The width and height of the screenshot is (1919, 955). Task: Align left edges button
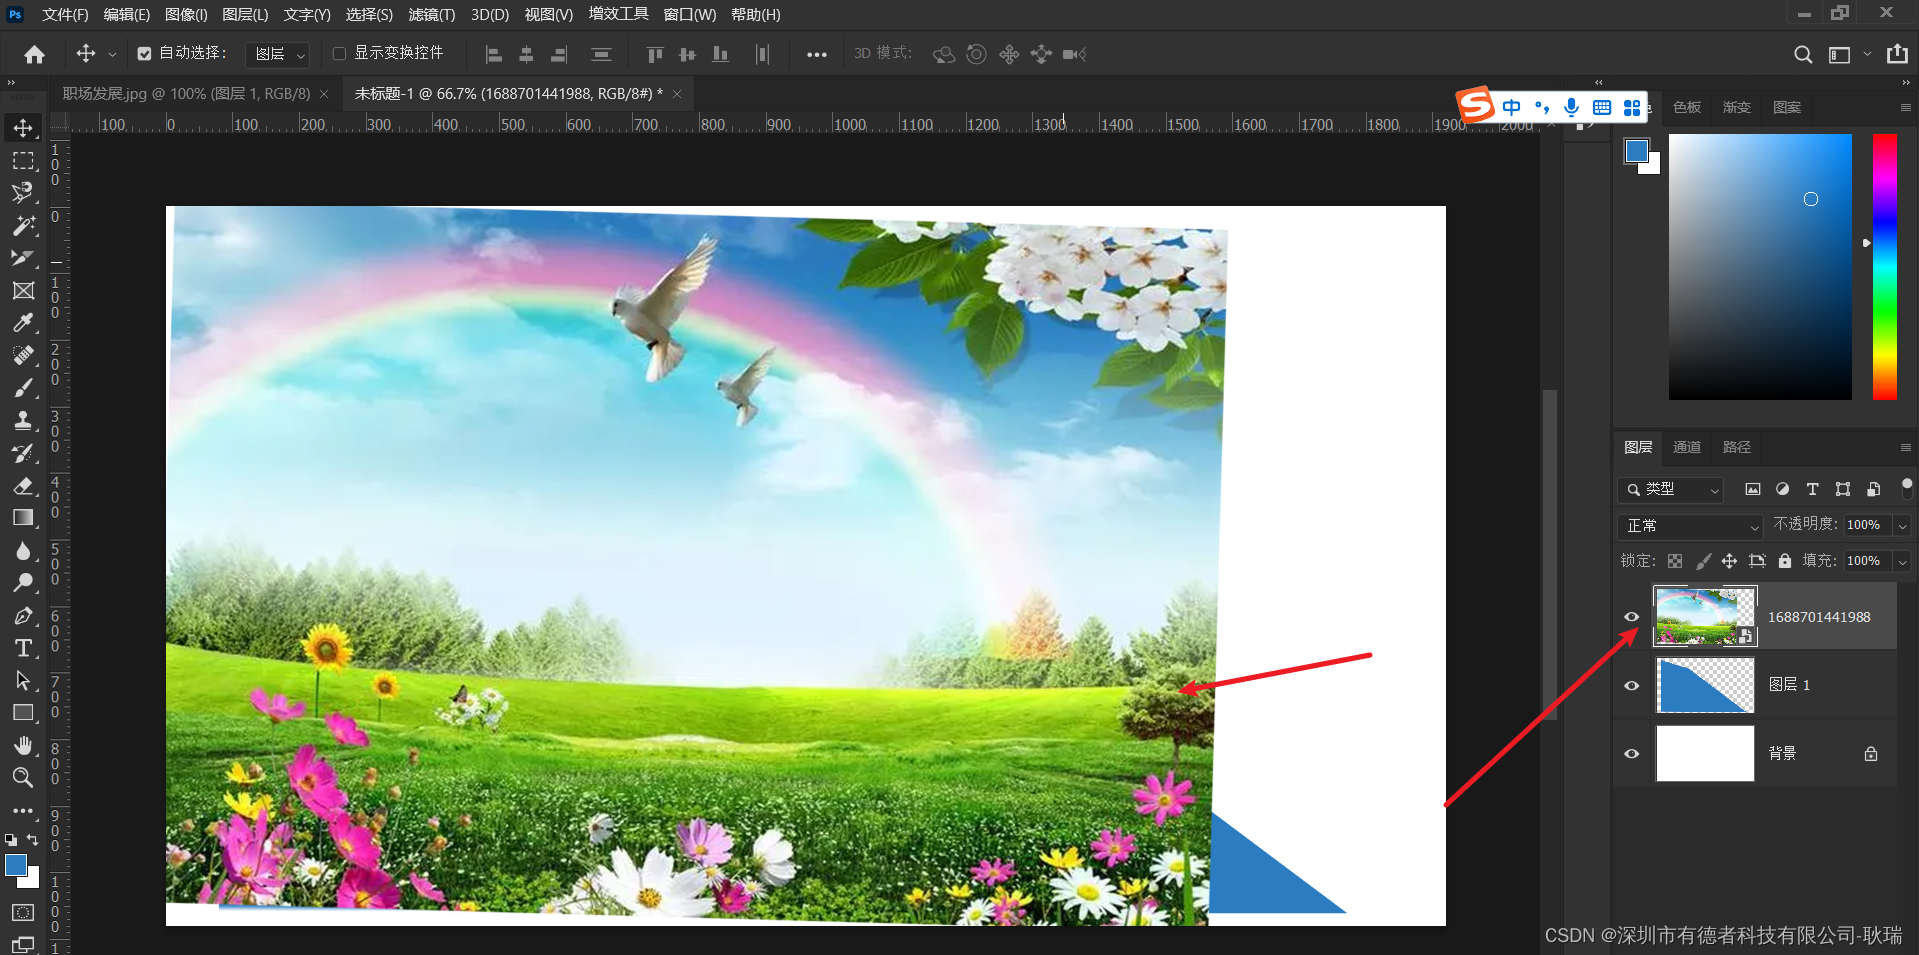point(493,54)
